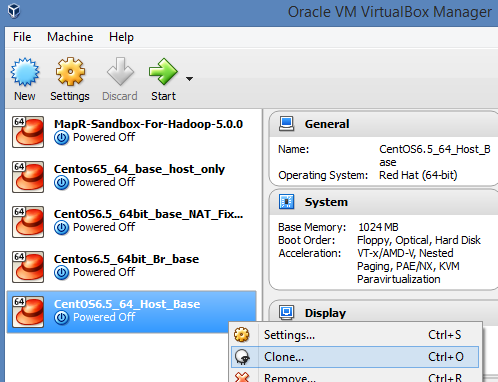Click the 'Paravirtualization' text in System
The height and width of the screenshot is (382, 498).
[x=399, y=279]
